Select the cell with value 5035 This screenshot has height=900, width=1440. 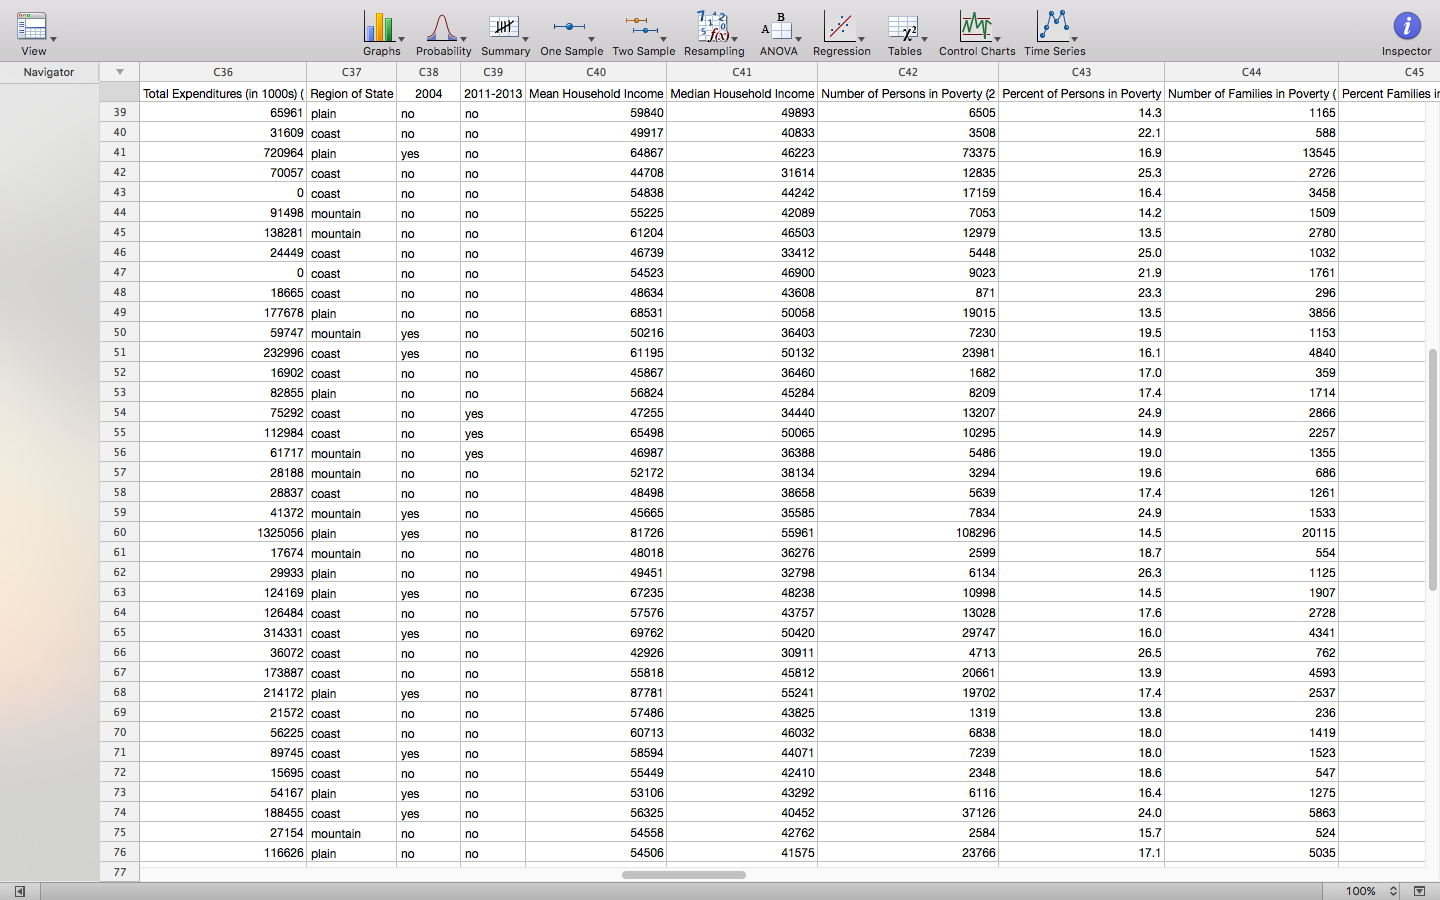[x=1252, y=853]
